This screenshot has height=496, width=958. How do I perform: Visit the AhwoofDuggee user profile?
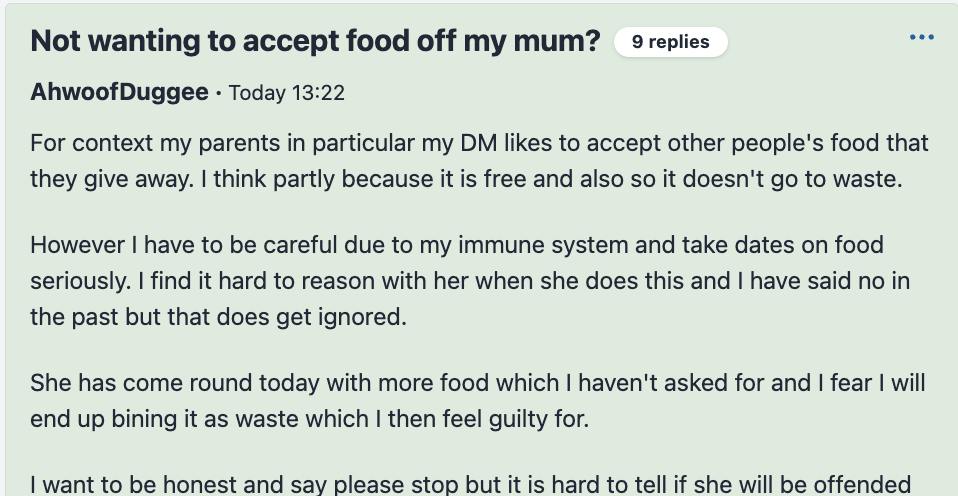119,93
